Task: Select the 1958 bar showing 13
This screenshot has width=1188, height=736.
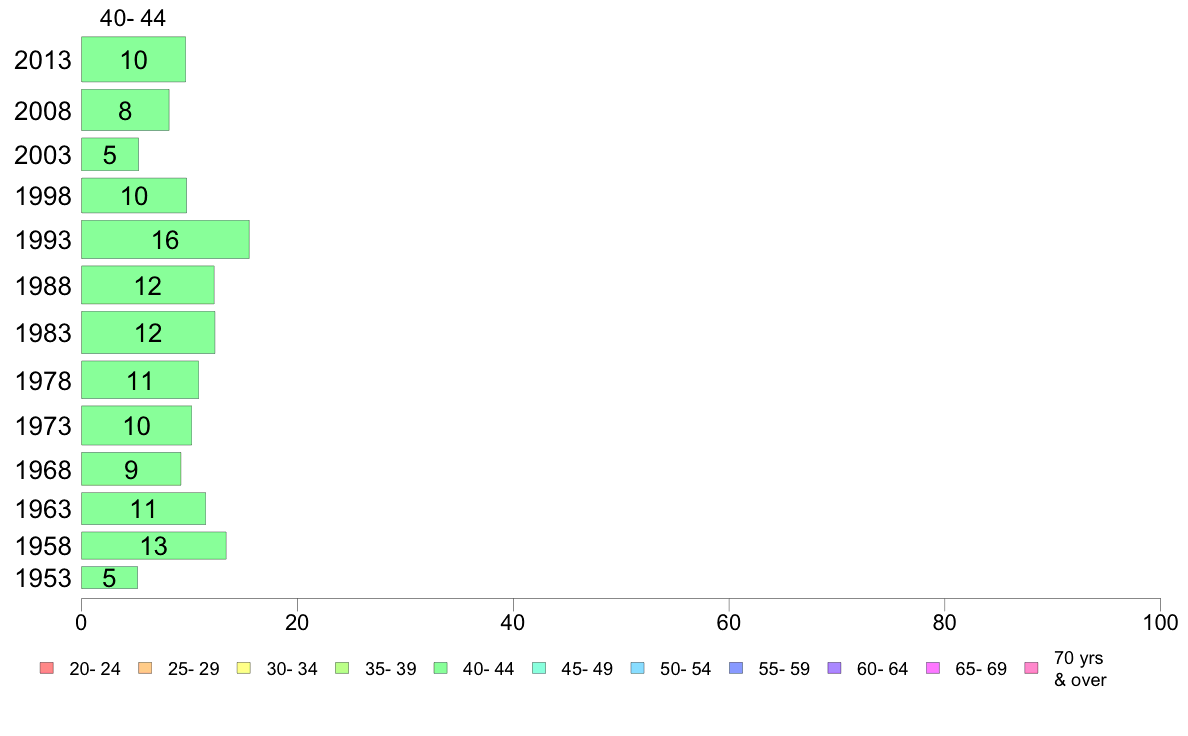Action: point(154,546)
